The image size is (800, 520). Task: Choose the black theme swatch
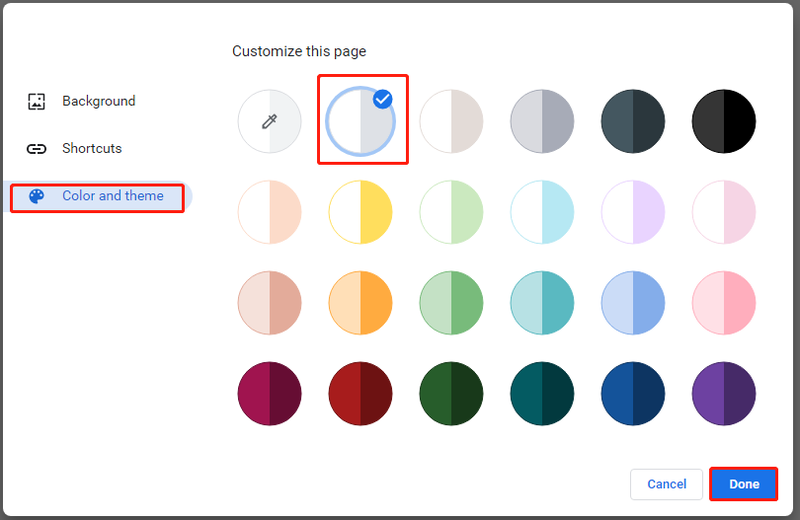pos(723,121)
